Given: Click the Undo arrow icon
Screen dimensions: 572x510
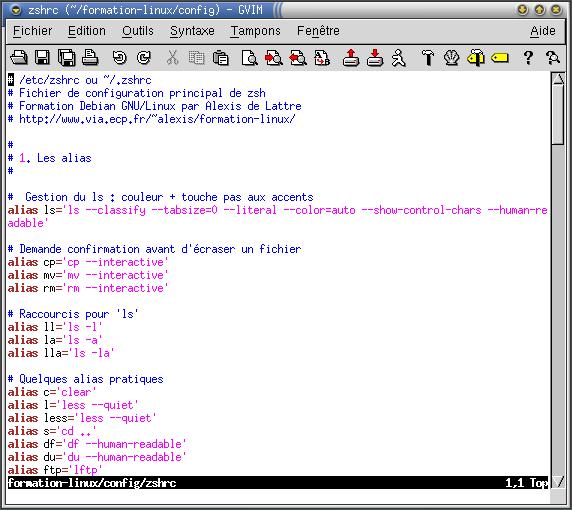Looking at the screenshot, I should tap(120, 58).
